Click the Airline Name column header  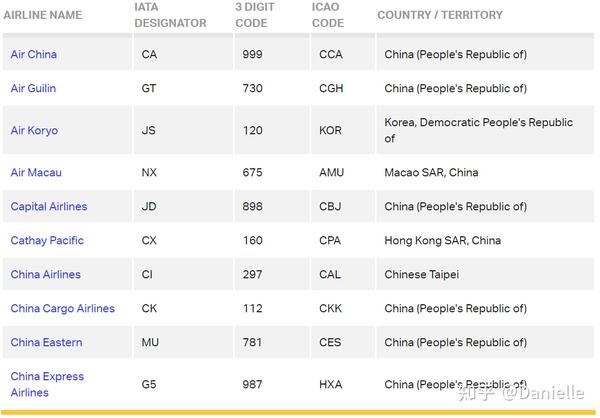click(x=42, y=15)
